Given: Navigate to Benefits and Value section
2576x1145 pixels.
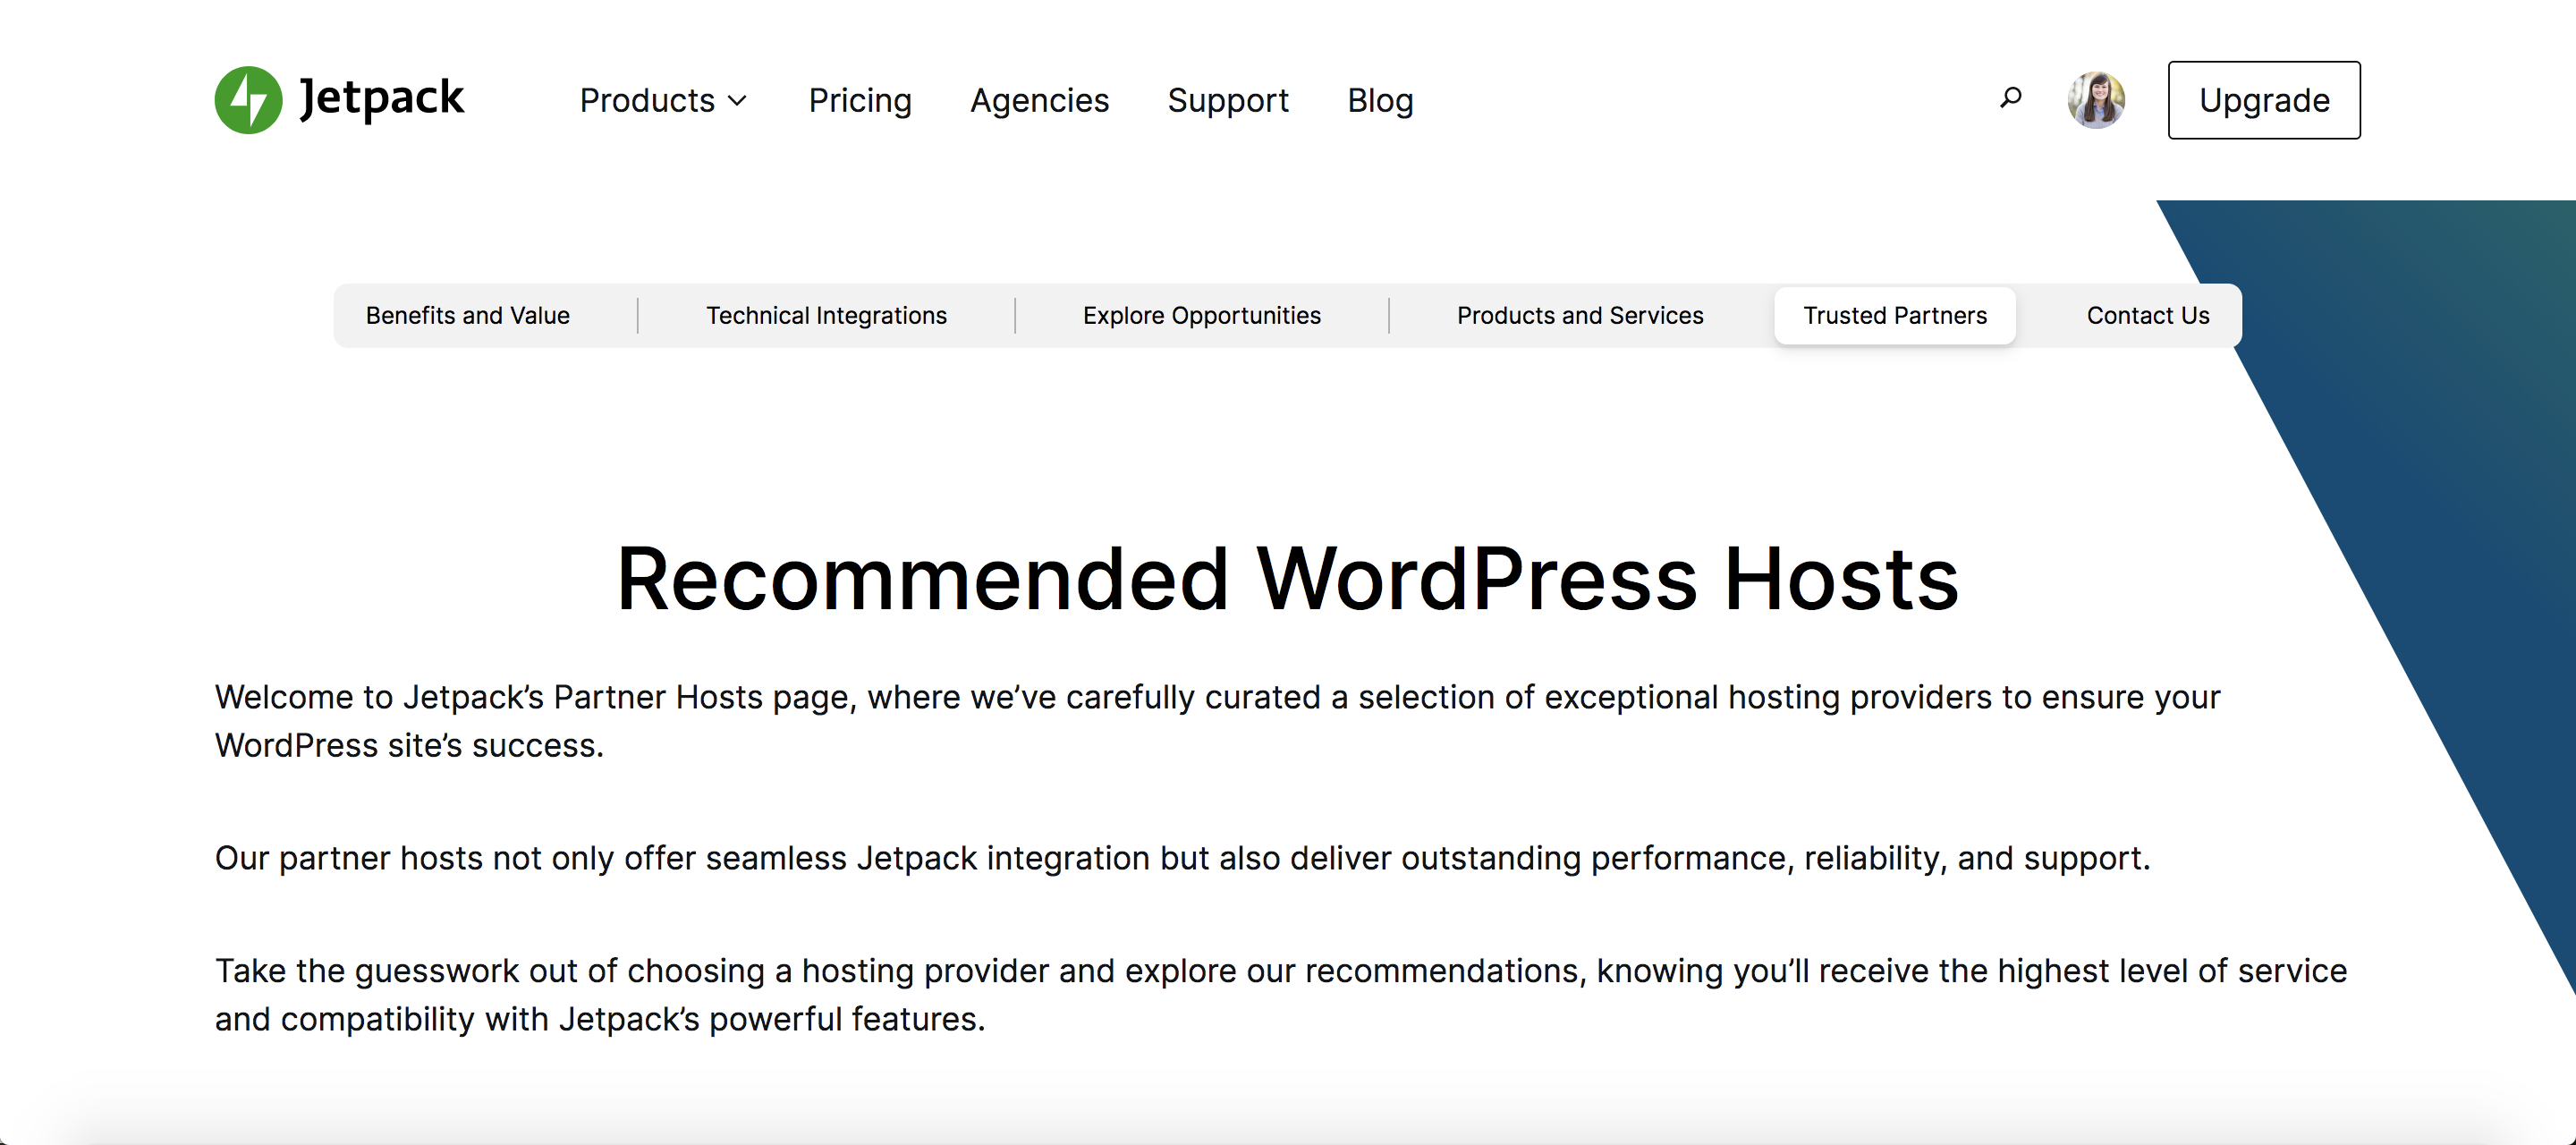Looking at the screenshot, I should (467, 316).
